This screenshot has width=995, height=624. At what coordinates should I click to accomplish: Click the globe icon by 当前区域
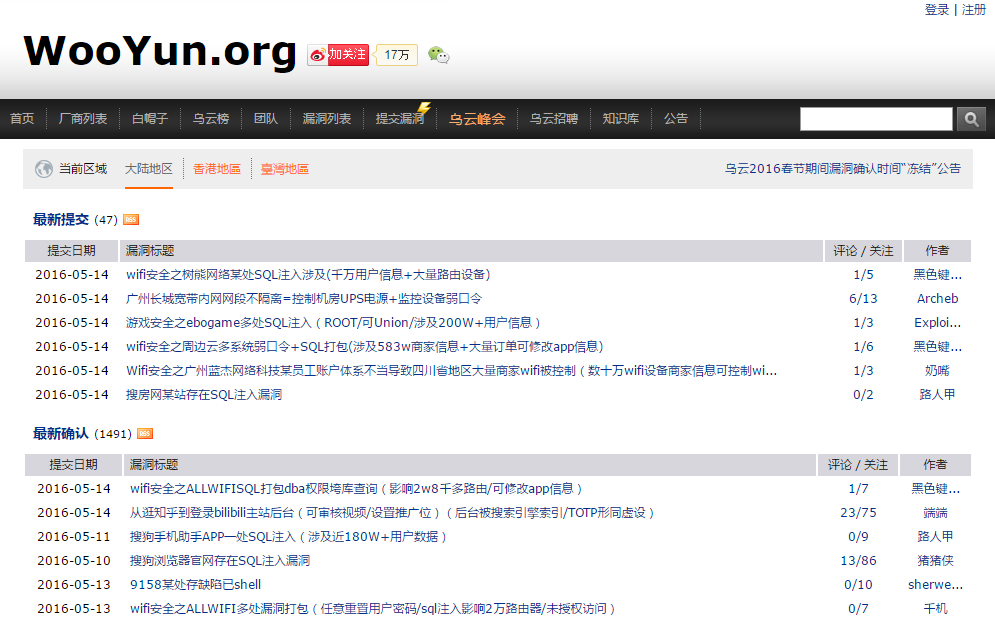pos(44,169)
